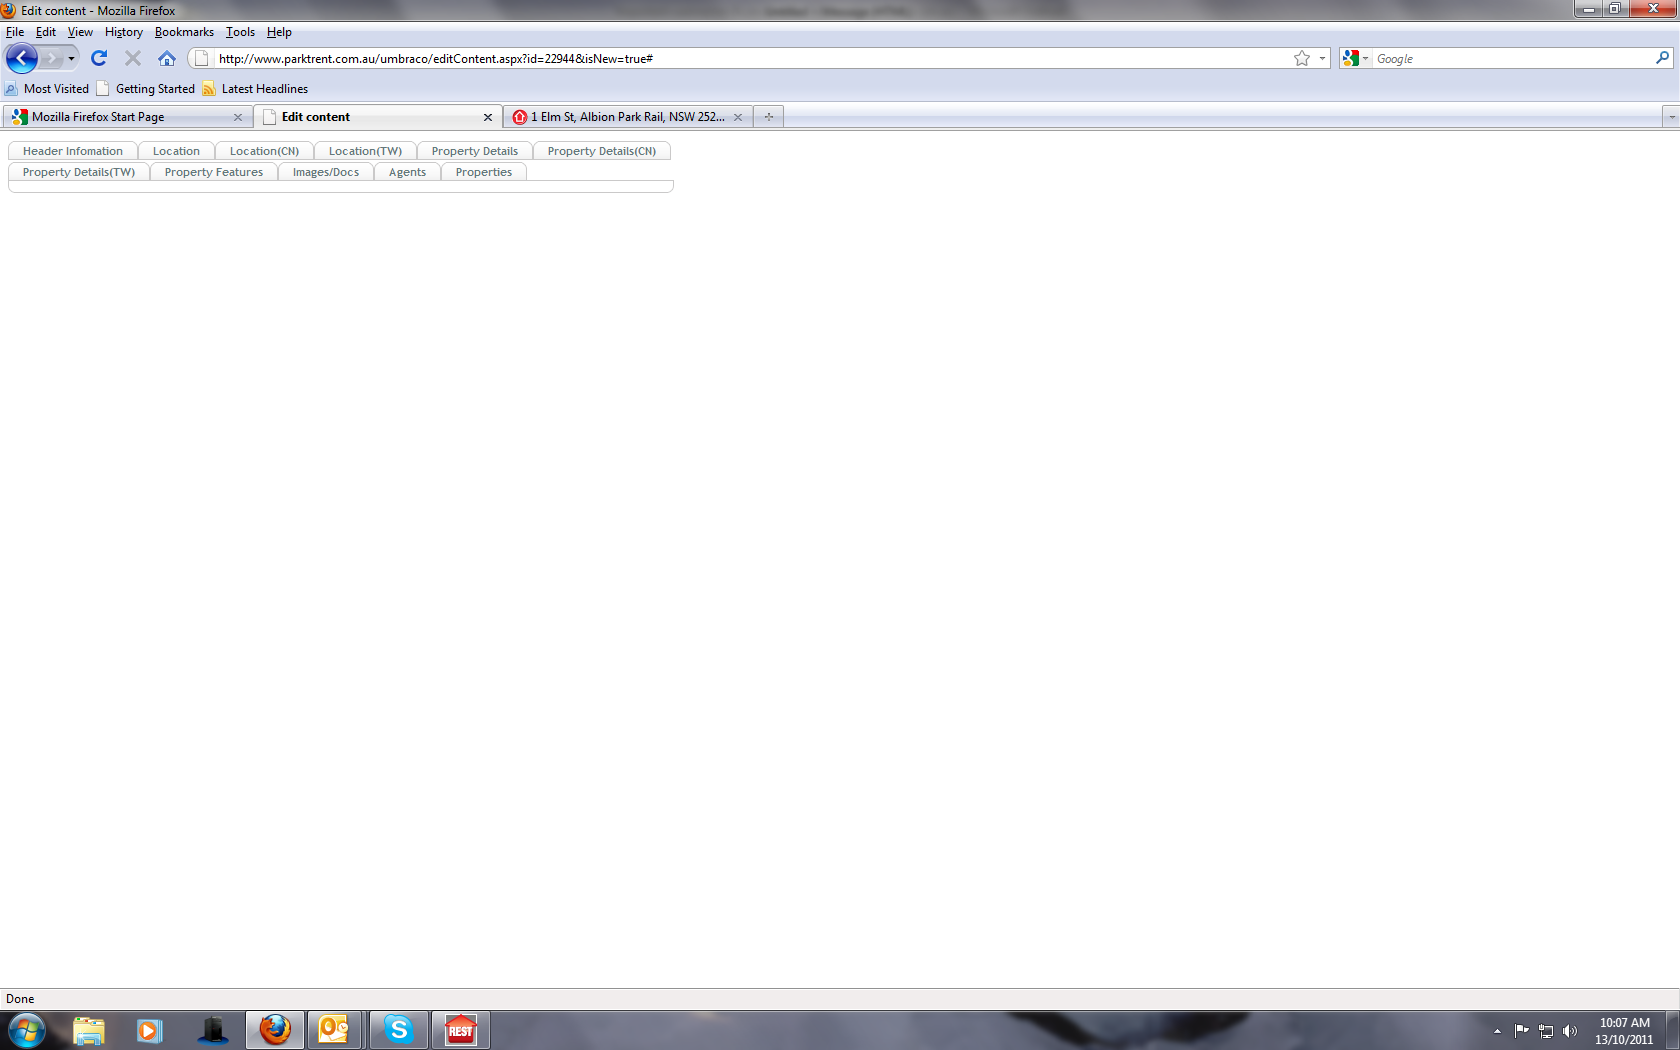The width and height of the screenshot is (1680, 1050).
Task: Open the back/forward history dropdown arrow
Action: 71,59
